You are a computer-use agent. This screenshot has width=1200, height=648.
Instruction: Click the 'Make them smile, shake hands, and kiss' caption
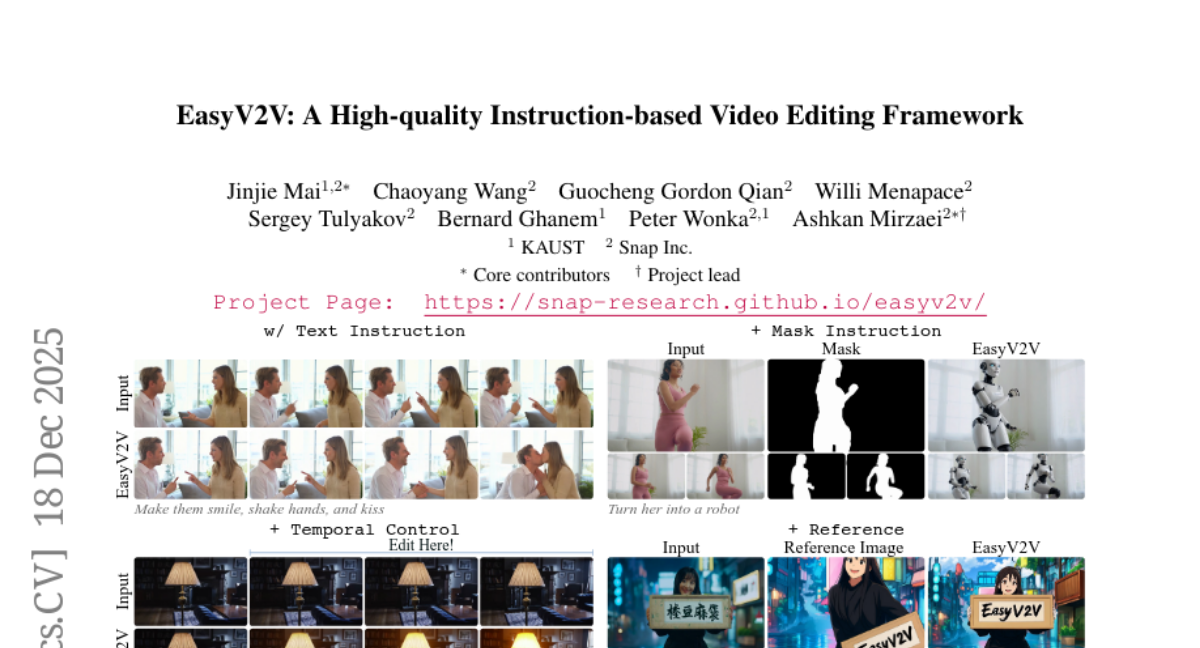tap(259, 509)
